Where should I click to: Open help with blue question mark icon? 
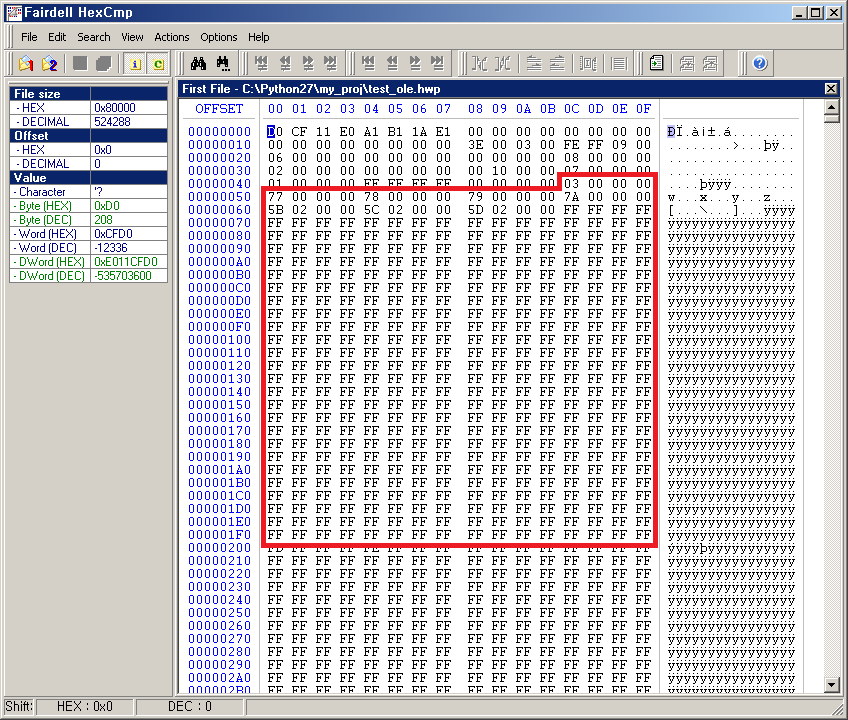coord(760,64)
